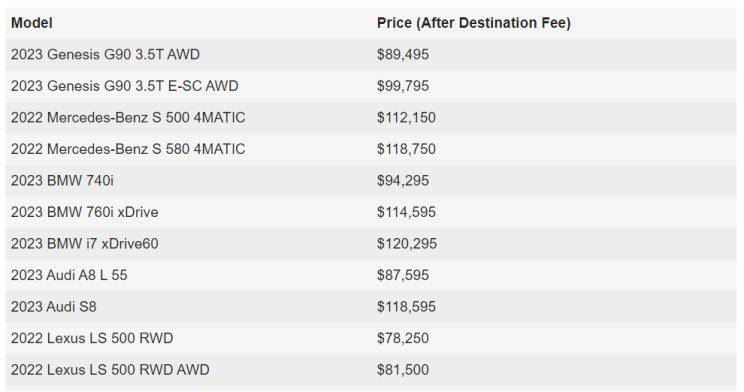
Task: Select 2022 Lexus LS 500 RWD AWD
Action: (x=110, y=370)
